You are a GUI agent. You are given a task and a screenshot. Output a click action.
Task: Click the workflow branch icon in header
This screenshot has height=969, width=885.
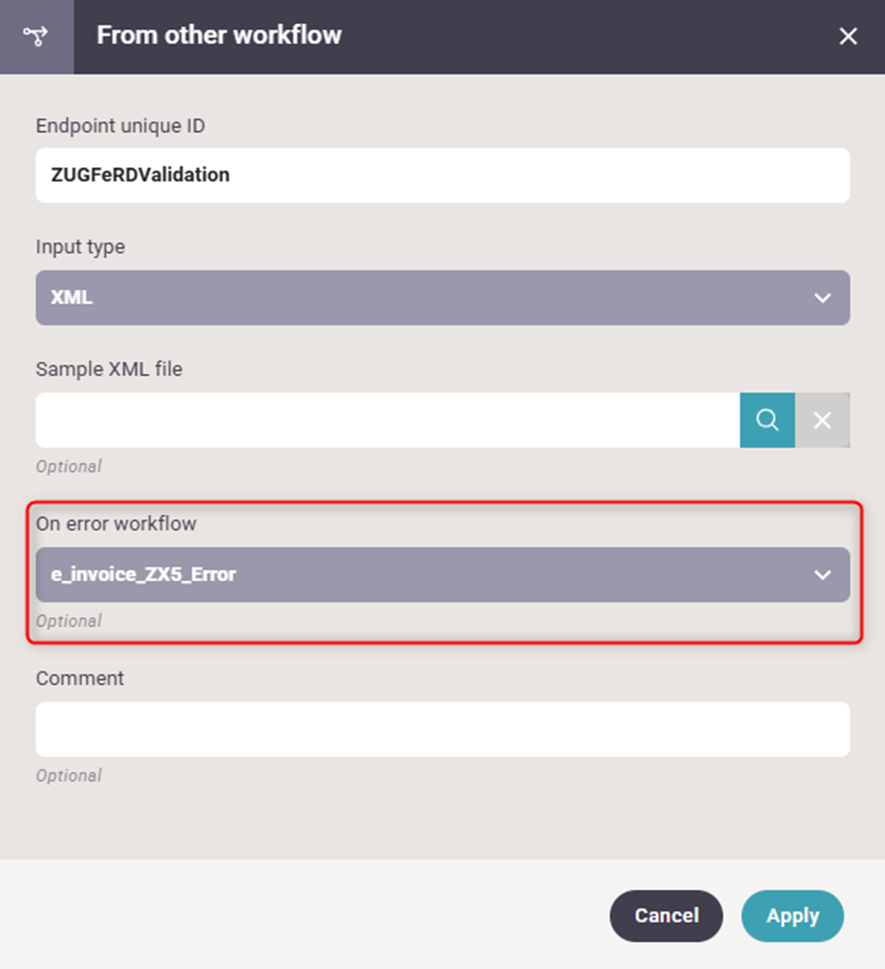(36, 36)
